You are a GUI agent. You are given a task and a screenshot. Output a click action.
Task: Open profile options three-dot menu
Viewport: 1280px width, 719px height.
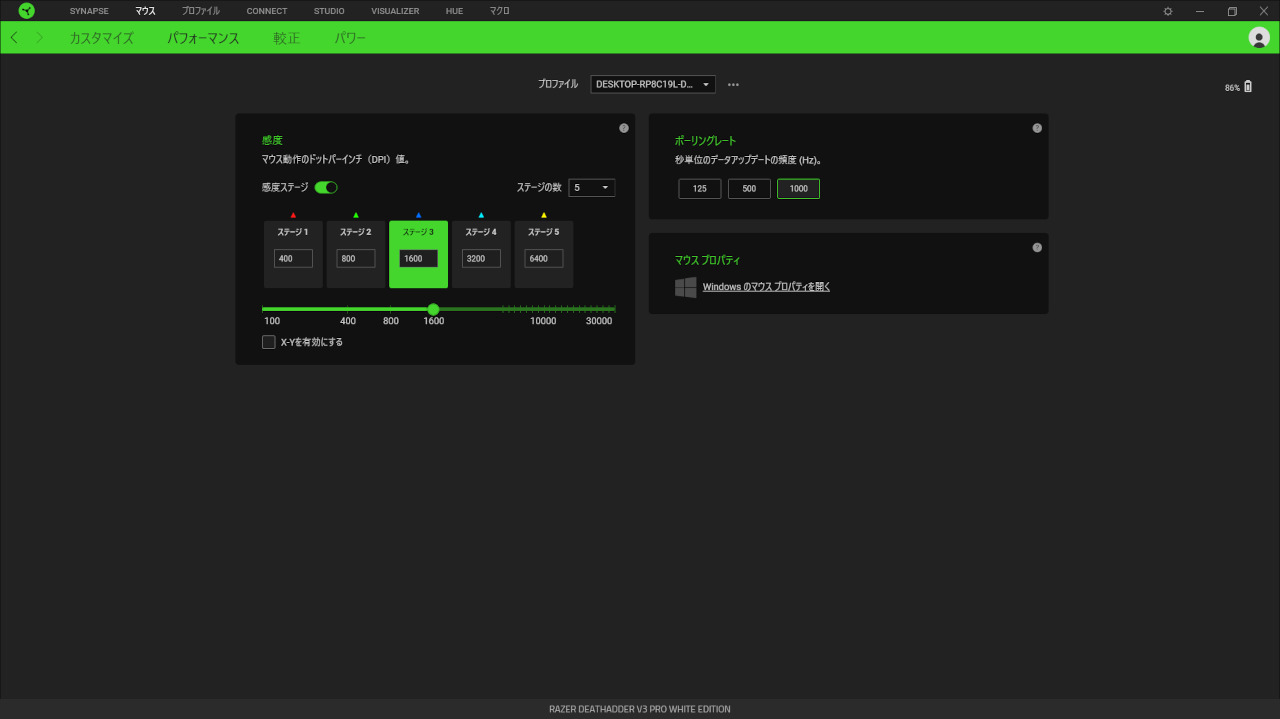(733, 85)
